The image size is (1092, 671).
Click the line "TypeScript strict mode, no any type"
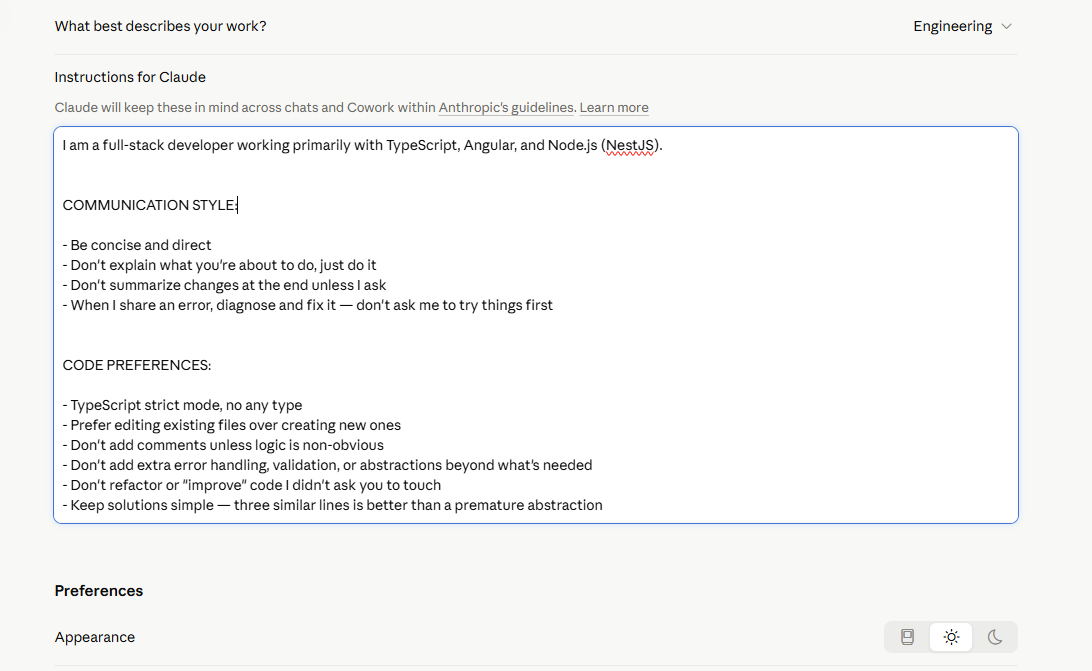[182, 405]
